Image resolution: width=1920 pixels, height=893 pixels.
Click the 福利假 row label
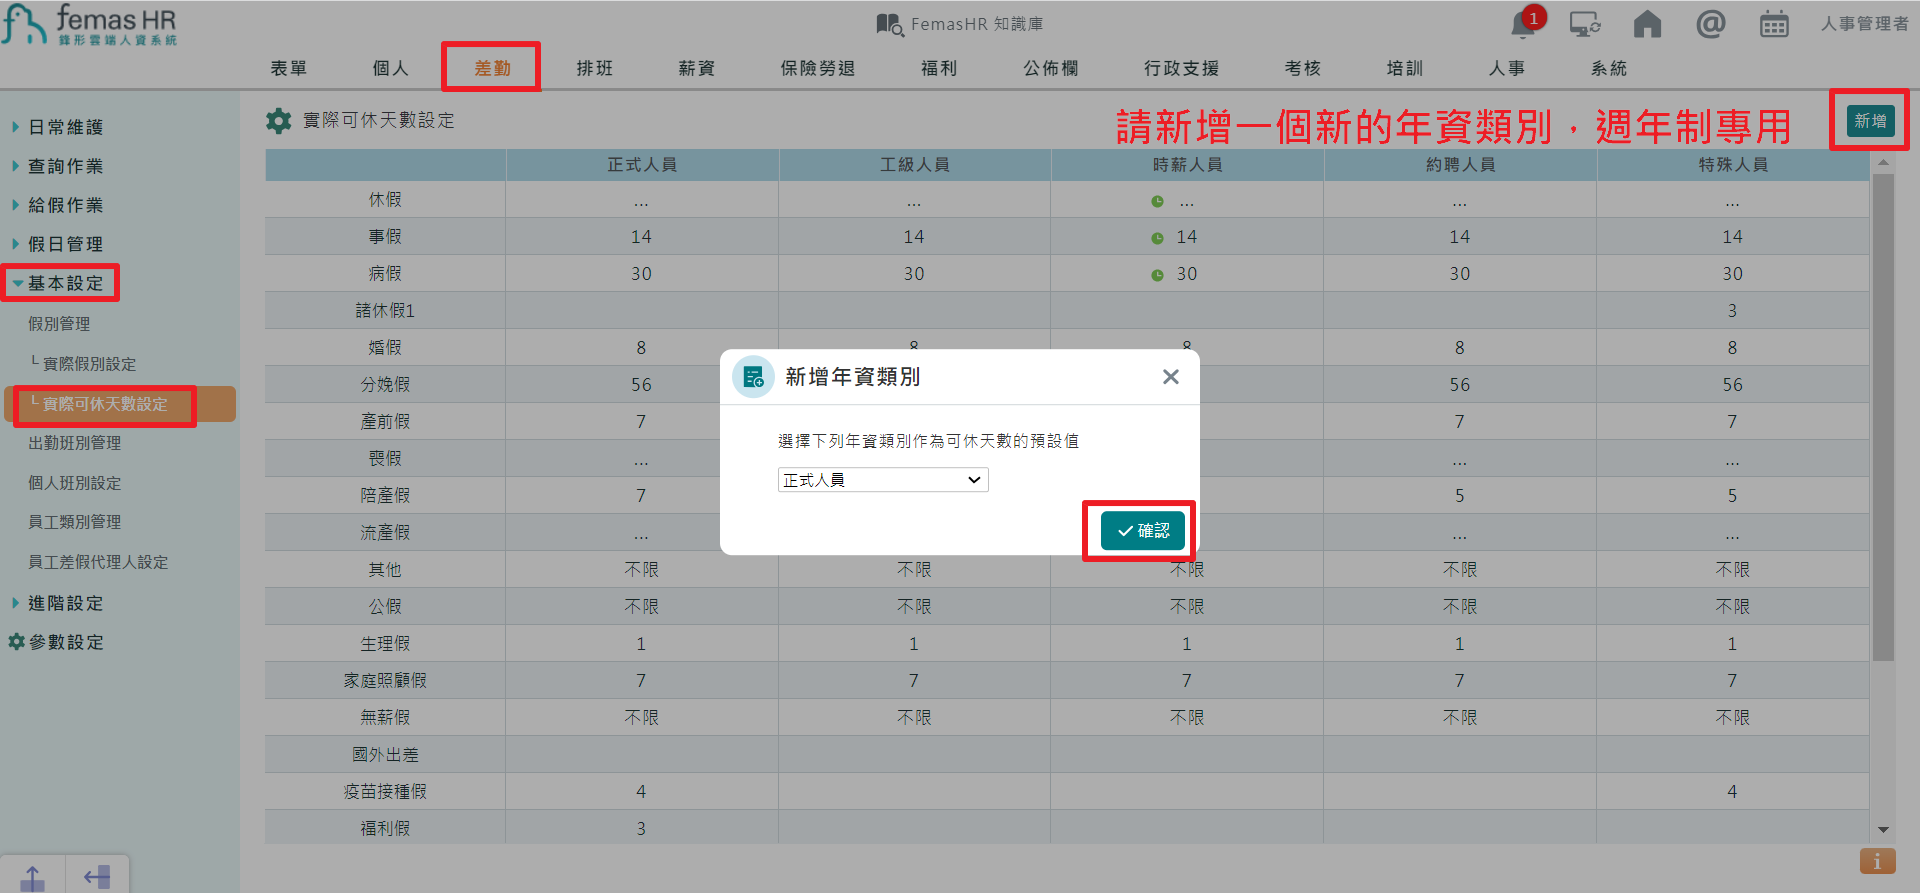[385, 829]
